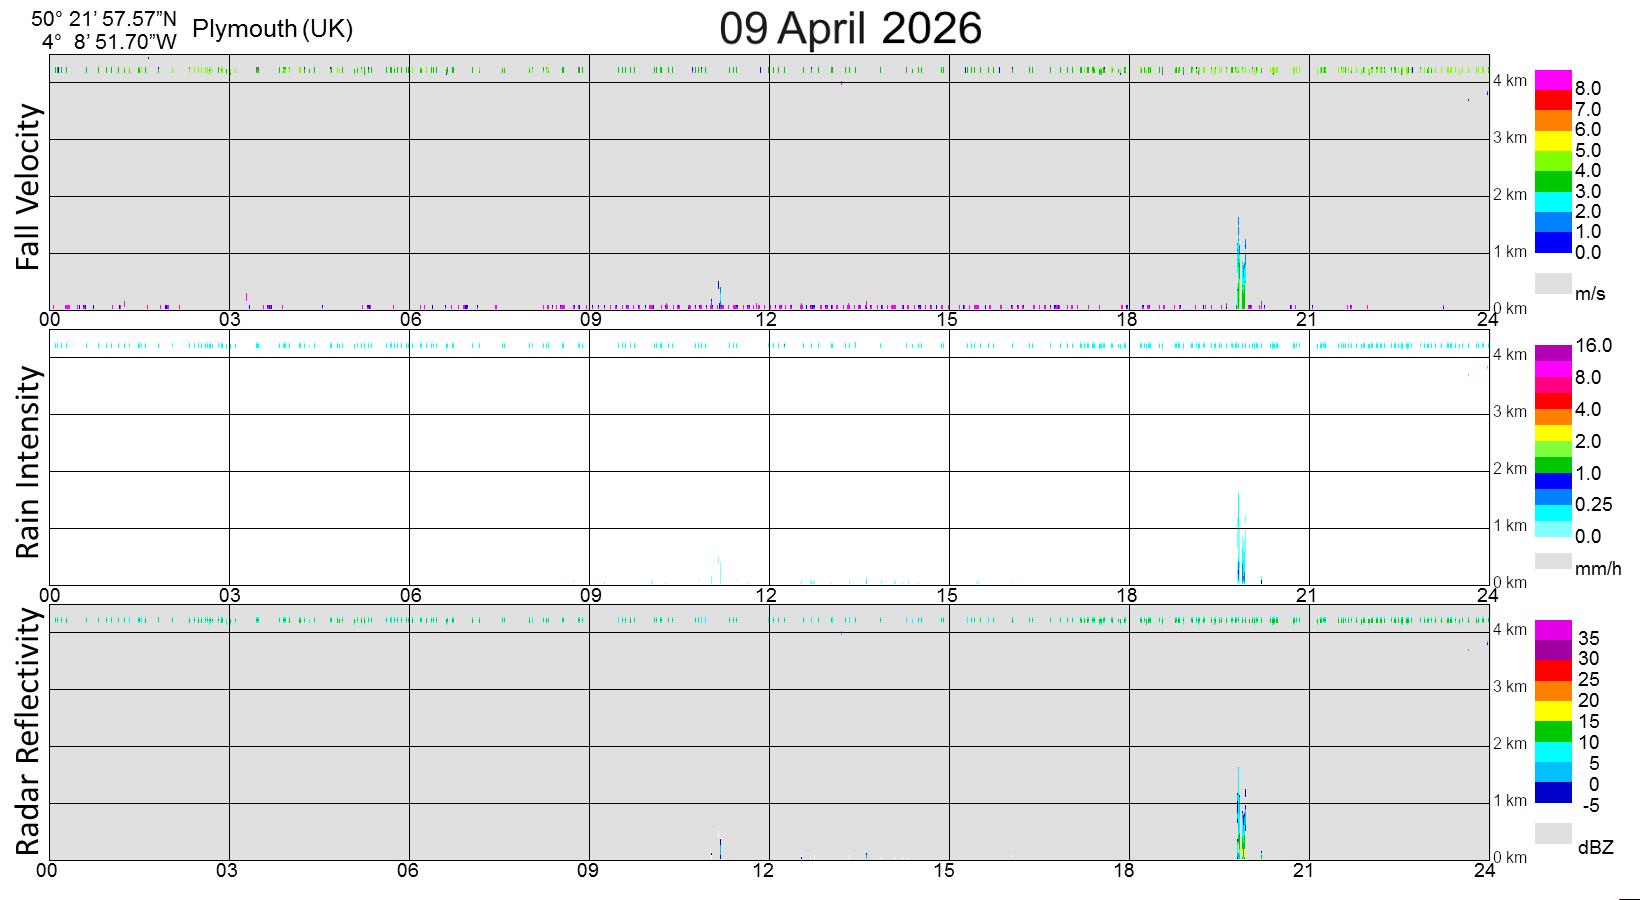Click the dark blue swatch in Radar Reflectivity legend
Viewport: 1640px width, 900px height.
1553,792
